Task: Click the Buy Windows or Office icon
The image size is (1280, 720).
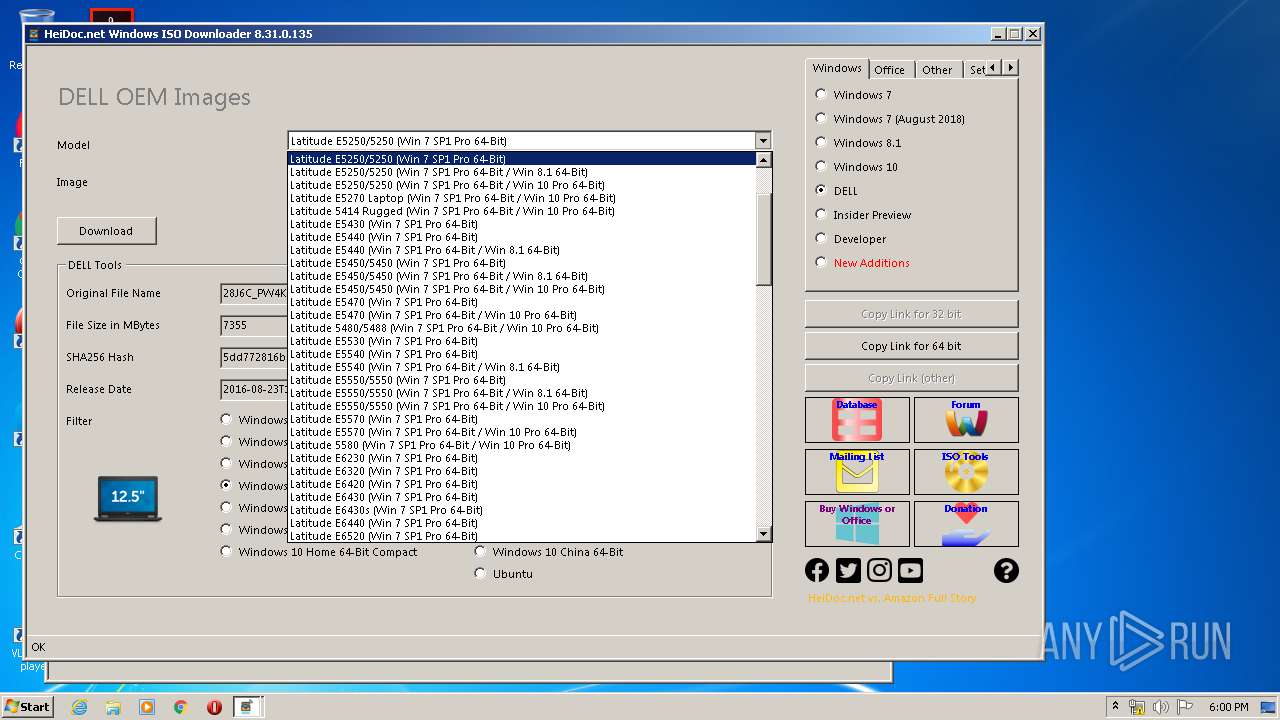Action: coord(857,524)
